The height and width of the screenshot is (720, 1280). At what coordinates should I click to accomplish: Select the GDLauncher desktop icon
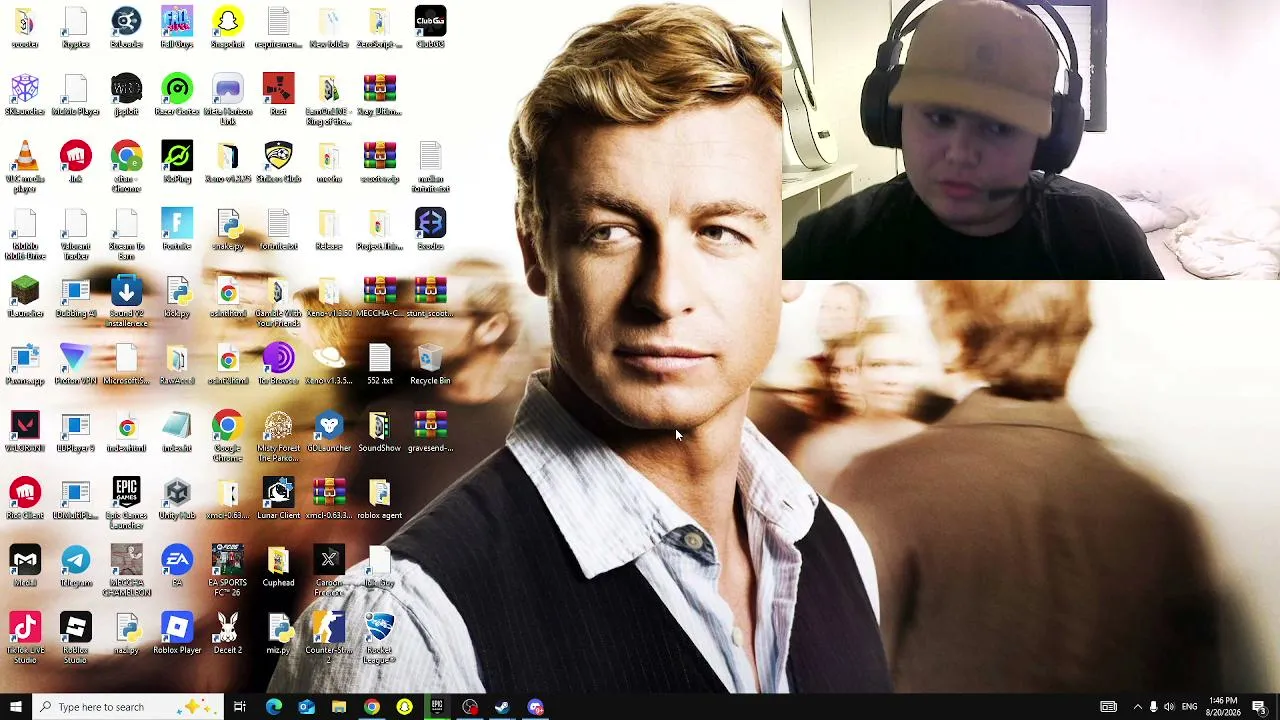(329, 432)
